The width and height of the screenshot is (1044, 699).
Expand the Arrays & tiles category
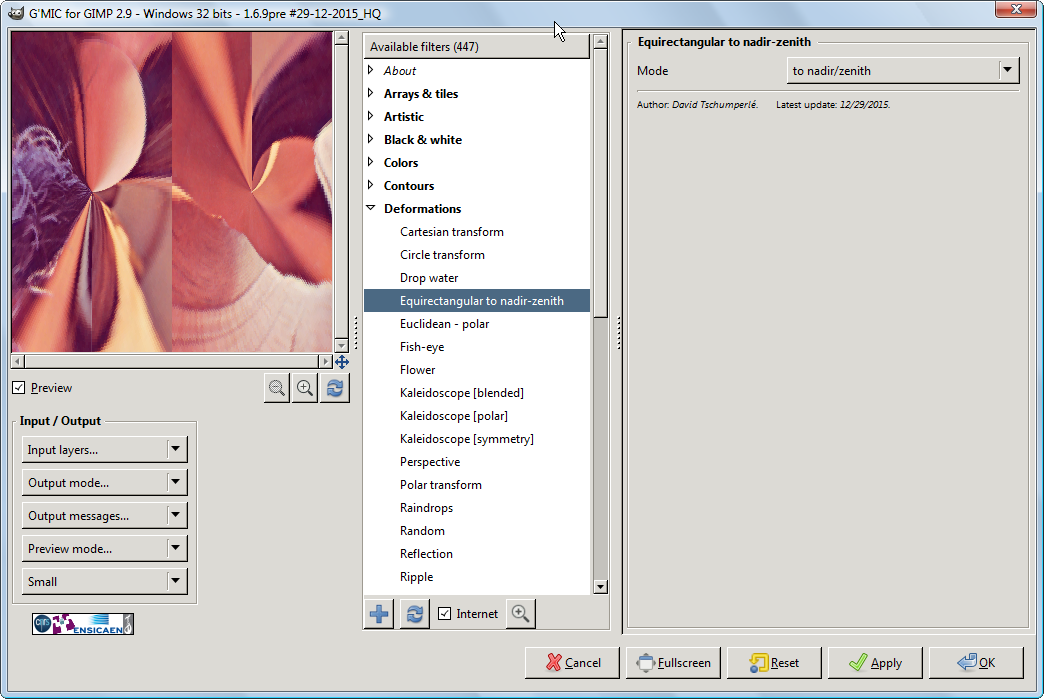click(x=371, y=93)
